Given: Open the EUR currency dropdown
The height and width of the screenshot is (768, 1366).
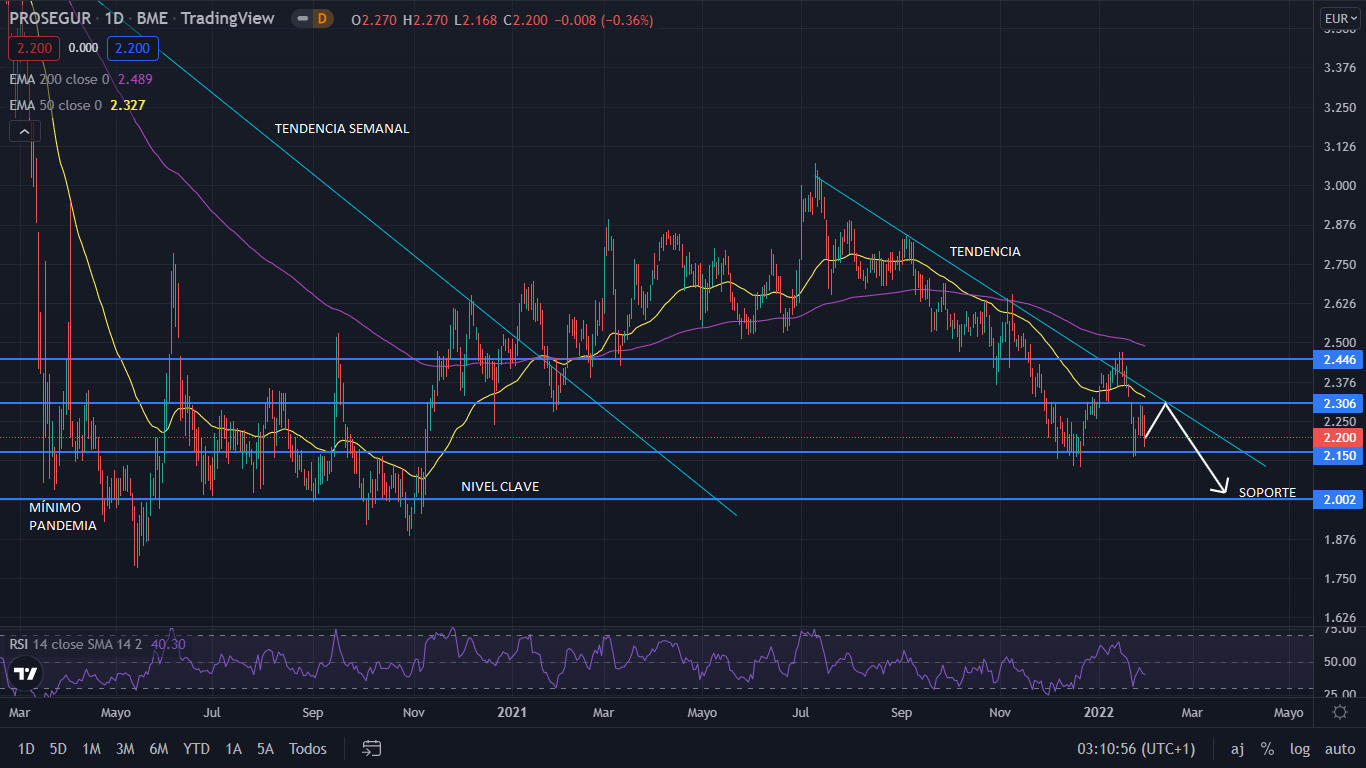Looking at the screenshot, I should (x=1339, y=18).
